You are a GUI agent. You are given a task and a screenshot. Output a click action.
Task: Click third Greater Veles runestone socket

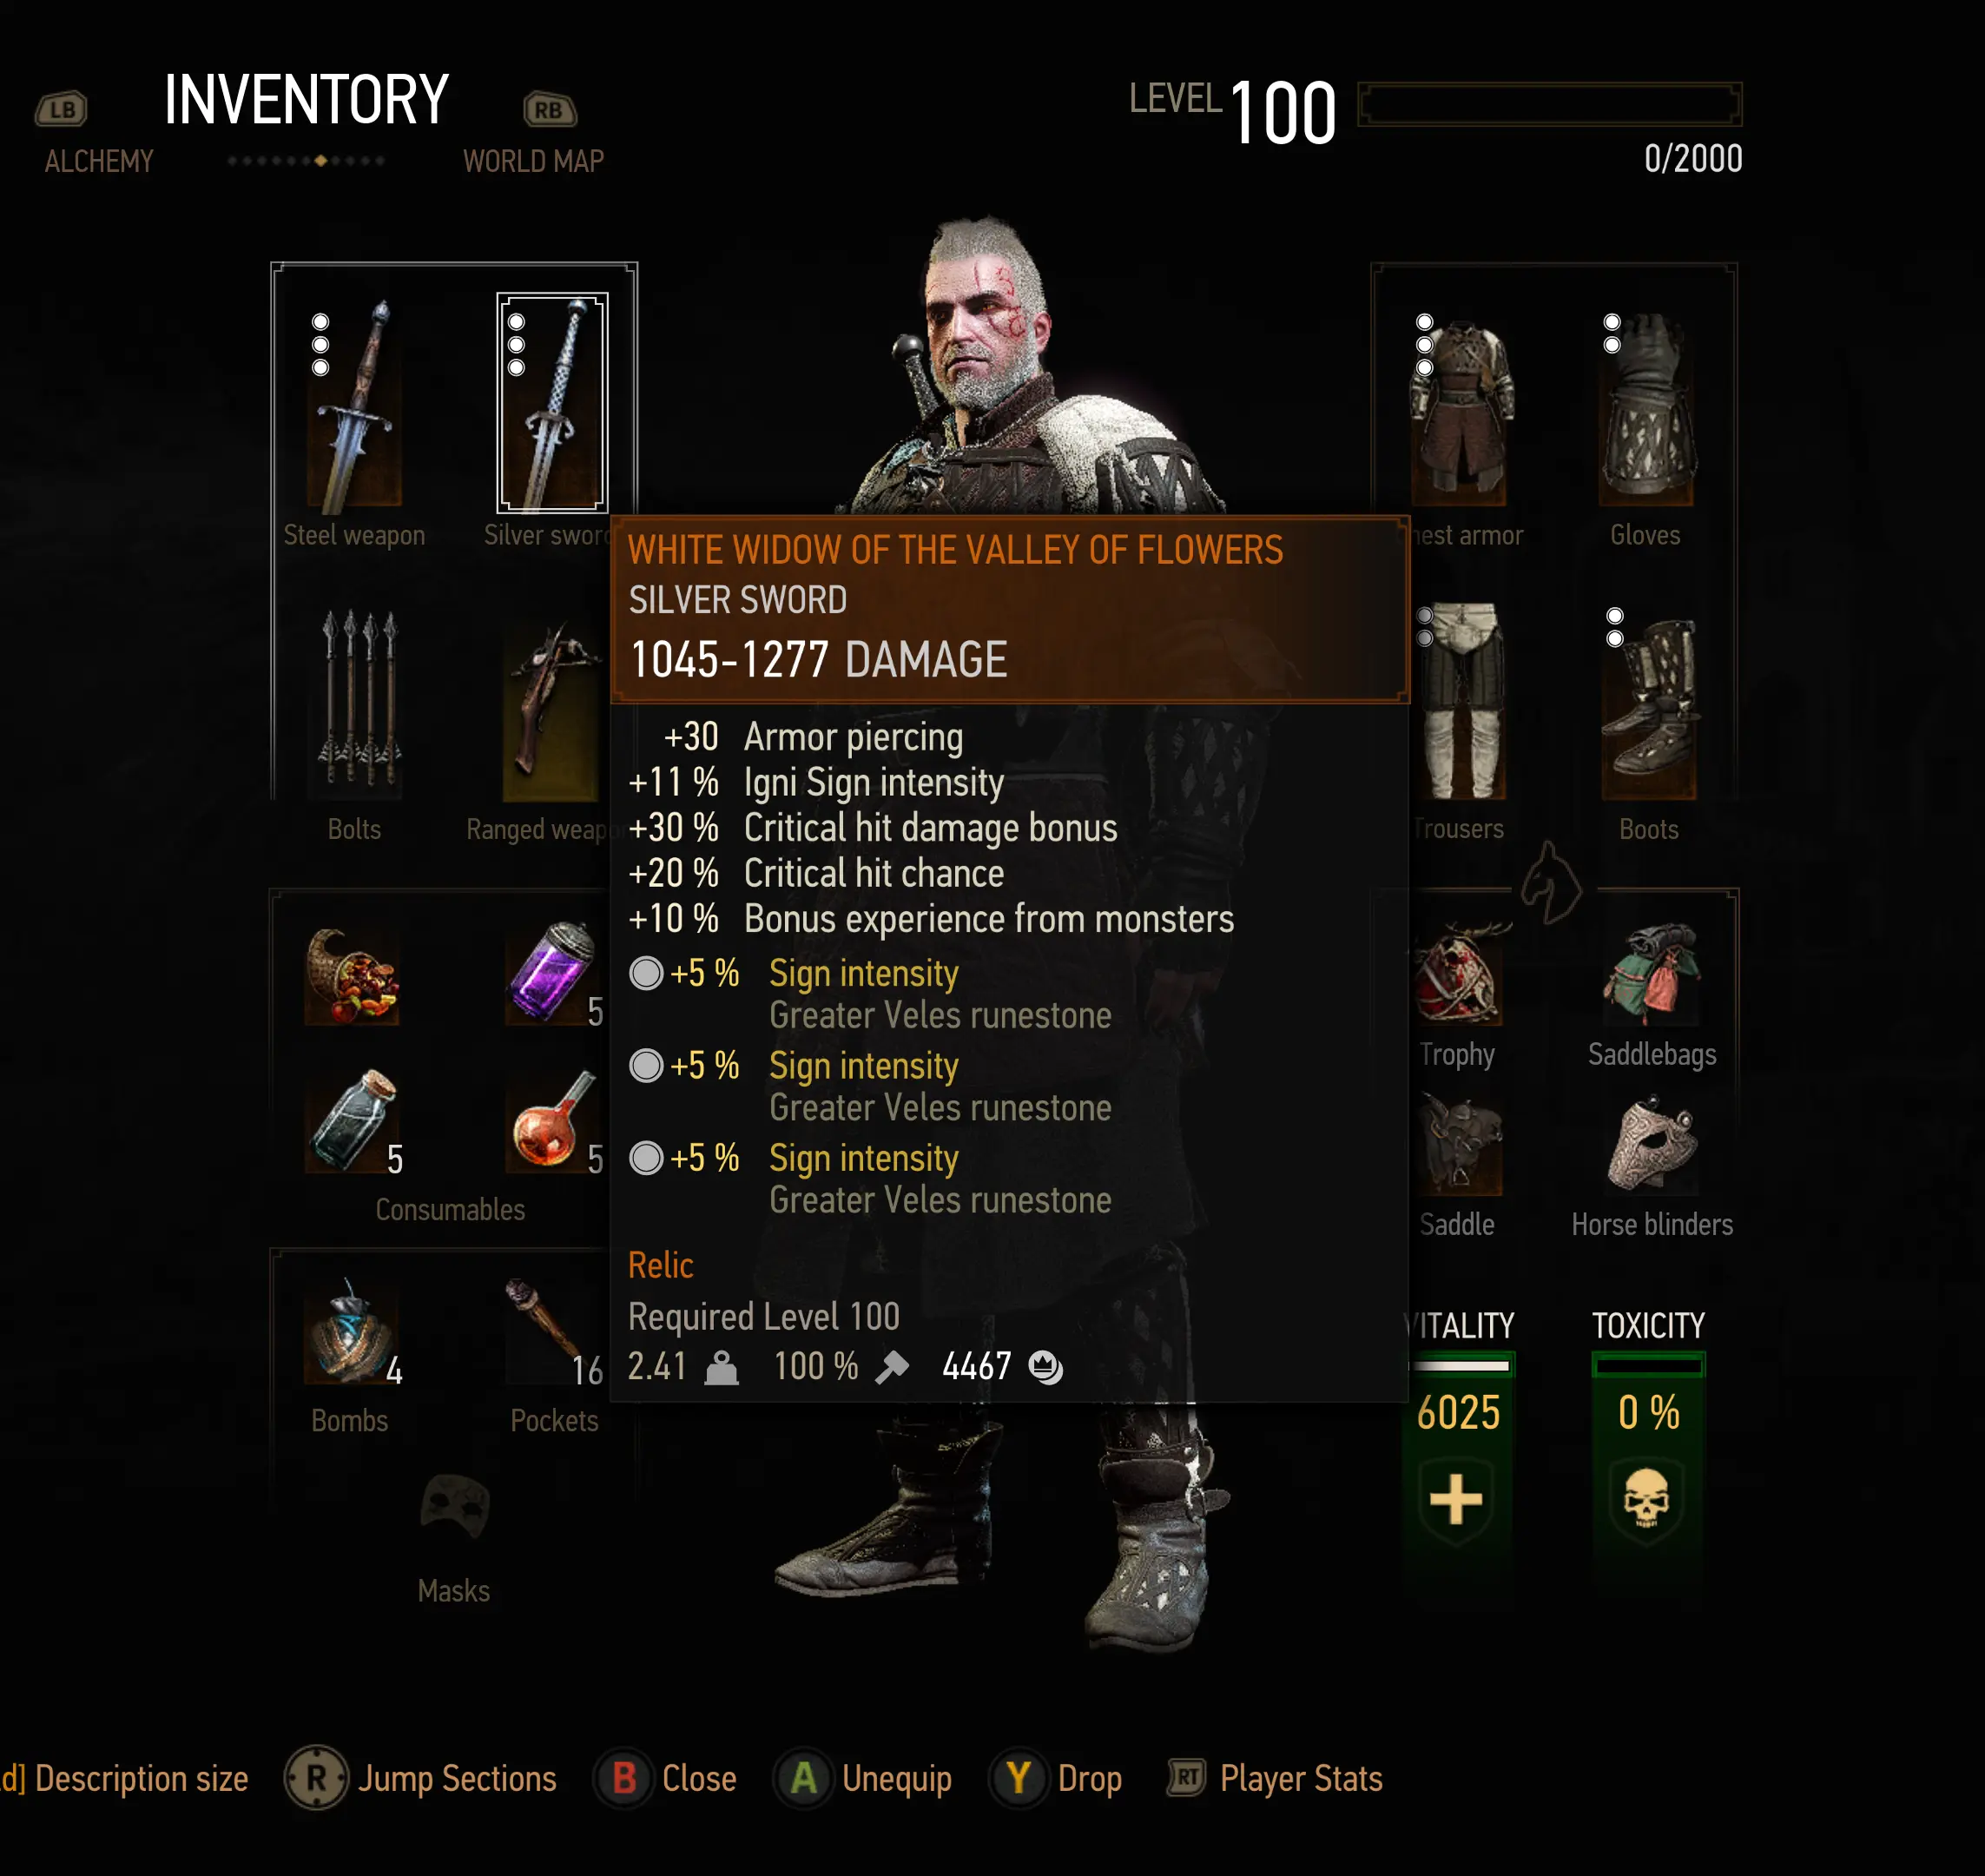click(x=646, y=1158)
